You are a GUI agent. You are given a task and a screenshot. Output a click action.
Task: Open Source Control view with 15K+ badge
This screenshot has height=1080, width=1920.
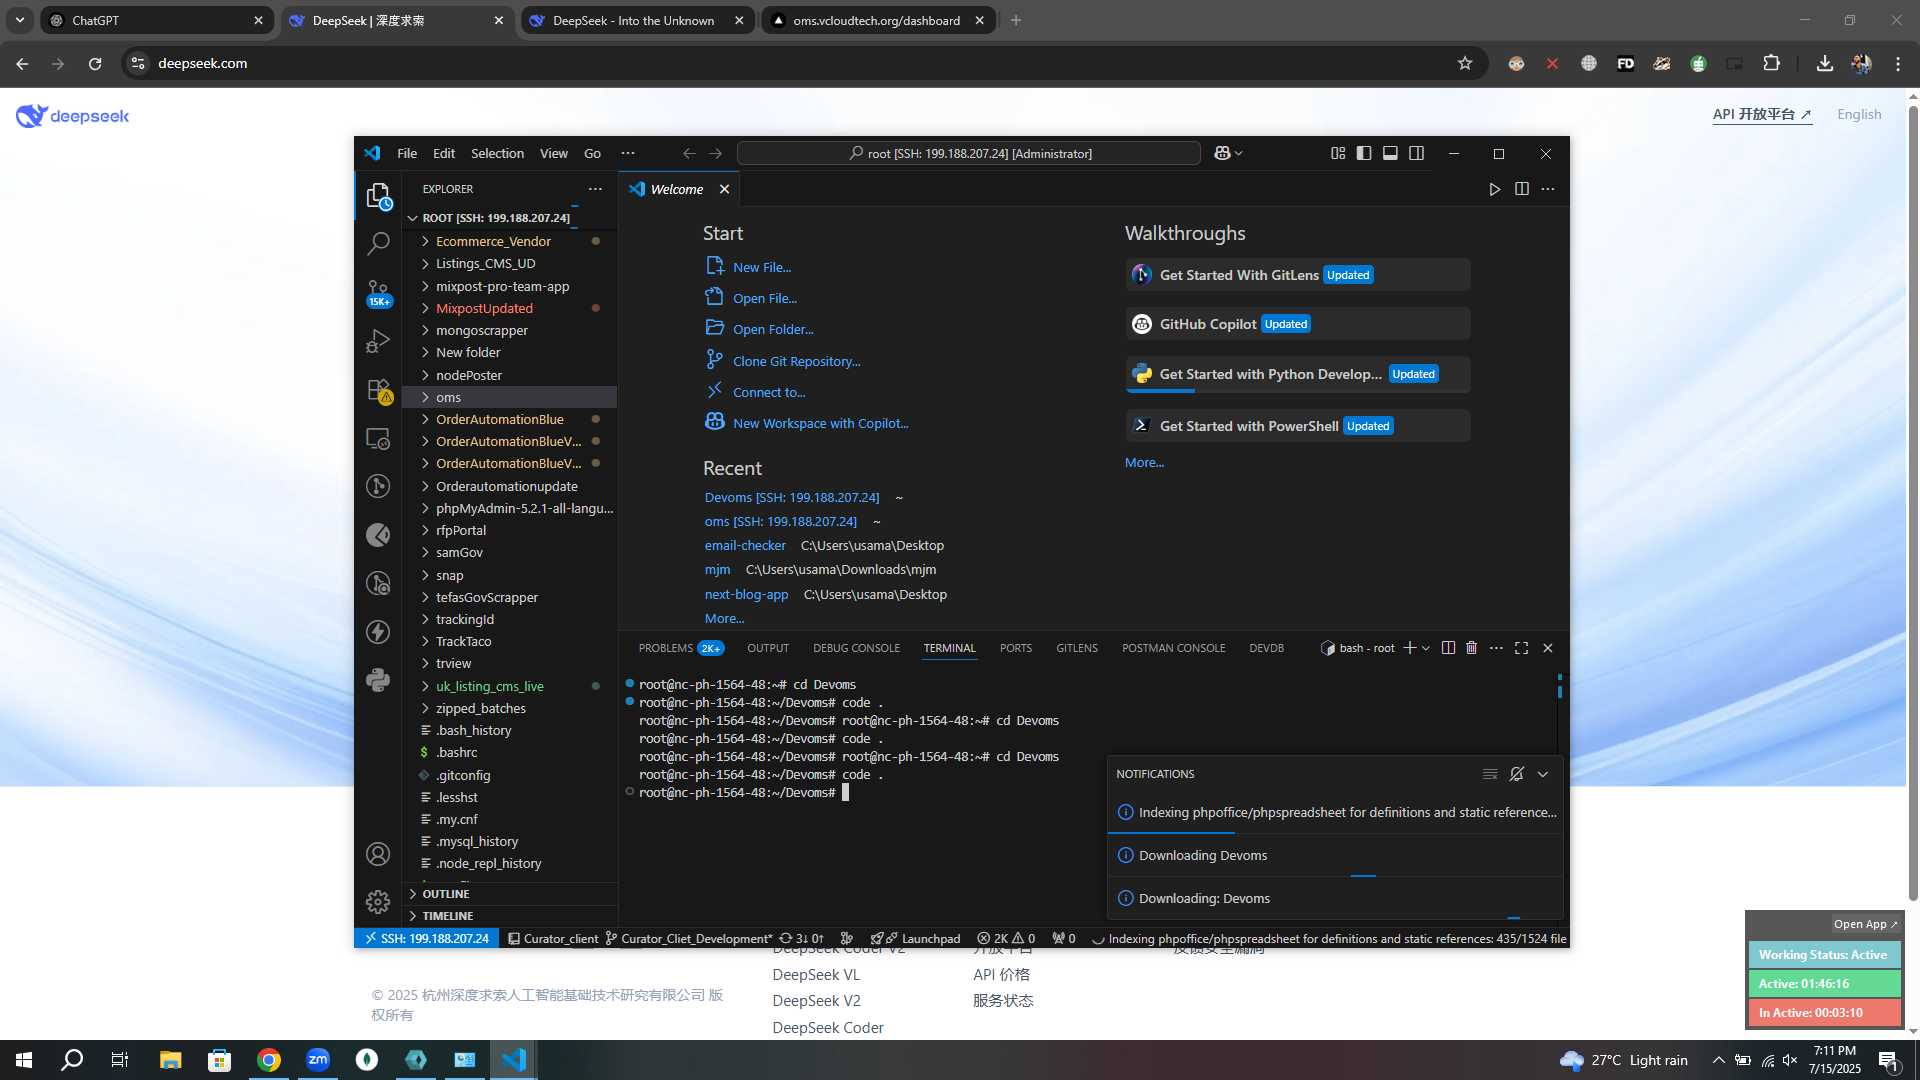click(378, 292)
